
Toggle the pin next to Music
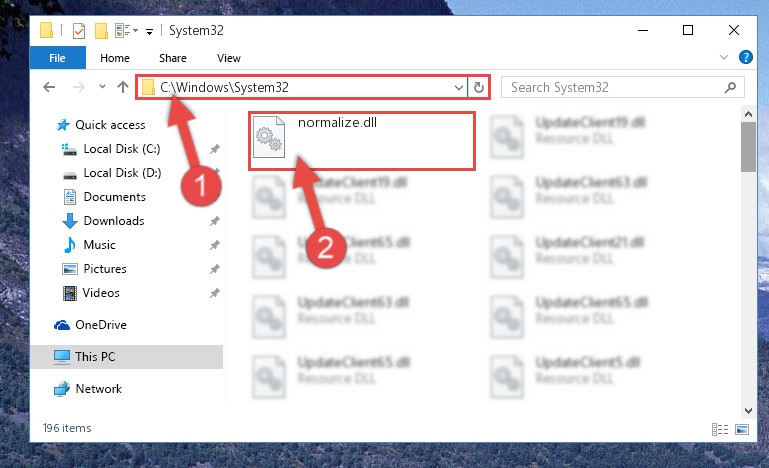[x=214, y=245]
